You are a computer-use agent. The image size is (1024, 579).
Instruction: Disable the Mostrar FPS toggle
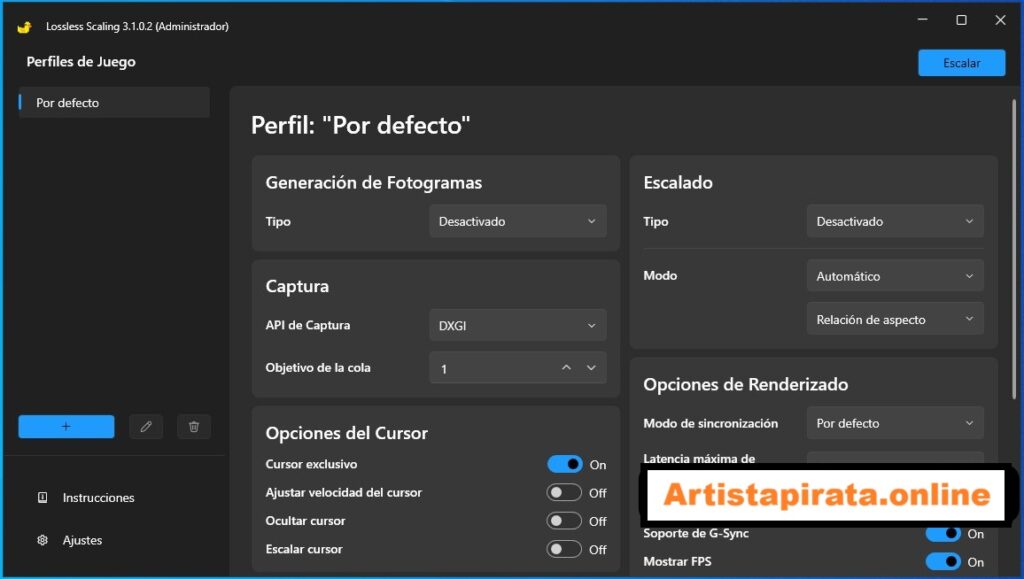point(943,561)
